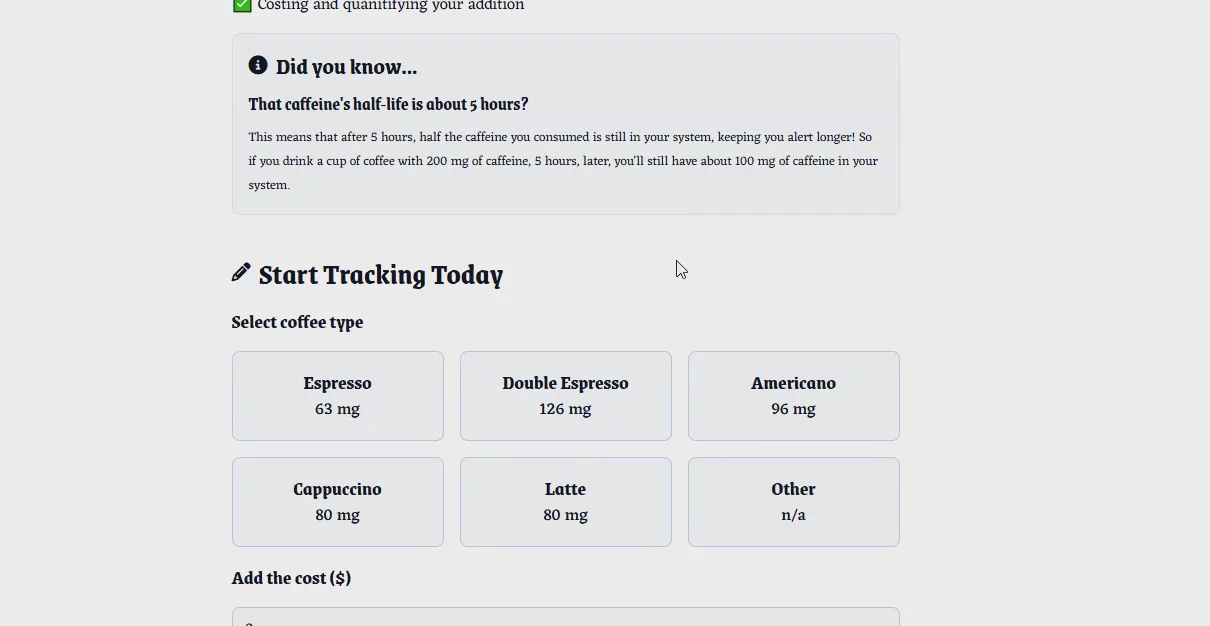This screenshot has width=1210, height=626.
Task: Click the "Did you know..." heading
Action: pyautogui.click(x=346, y=67)
